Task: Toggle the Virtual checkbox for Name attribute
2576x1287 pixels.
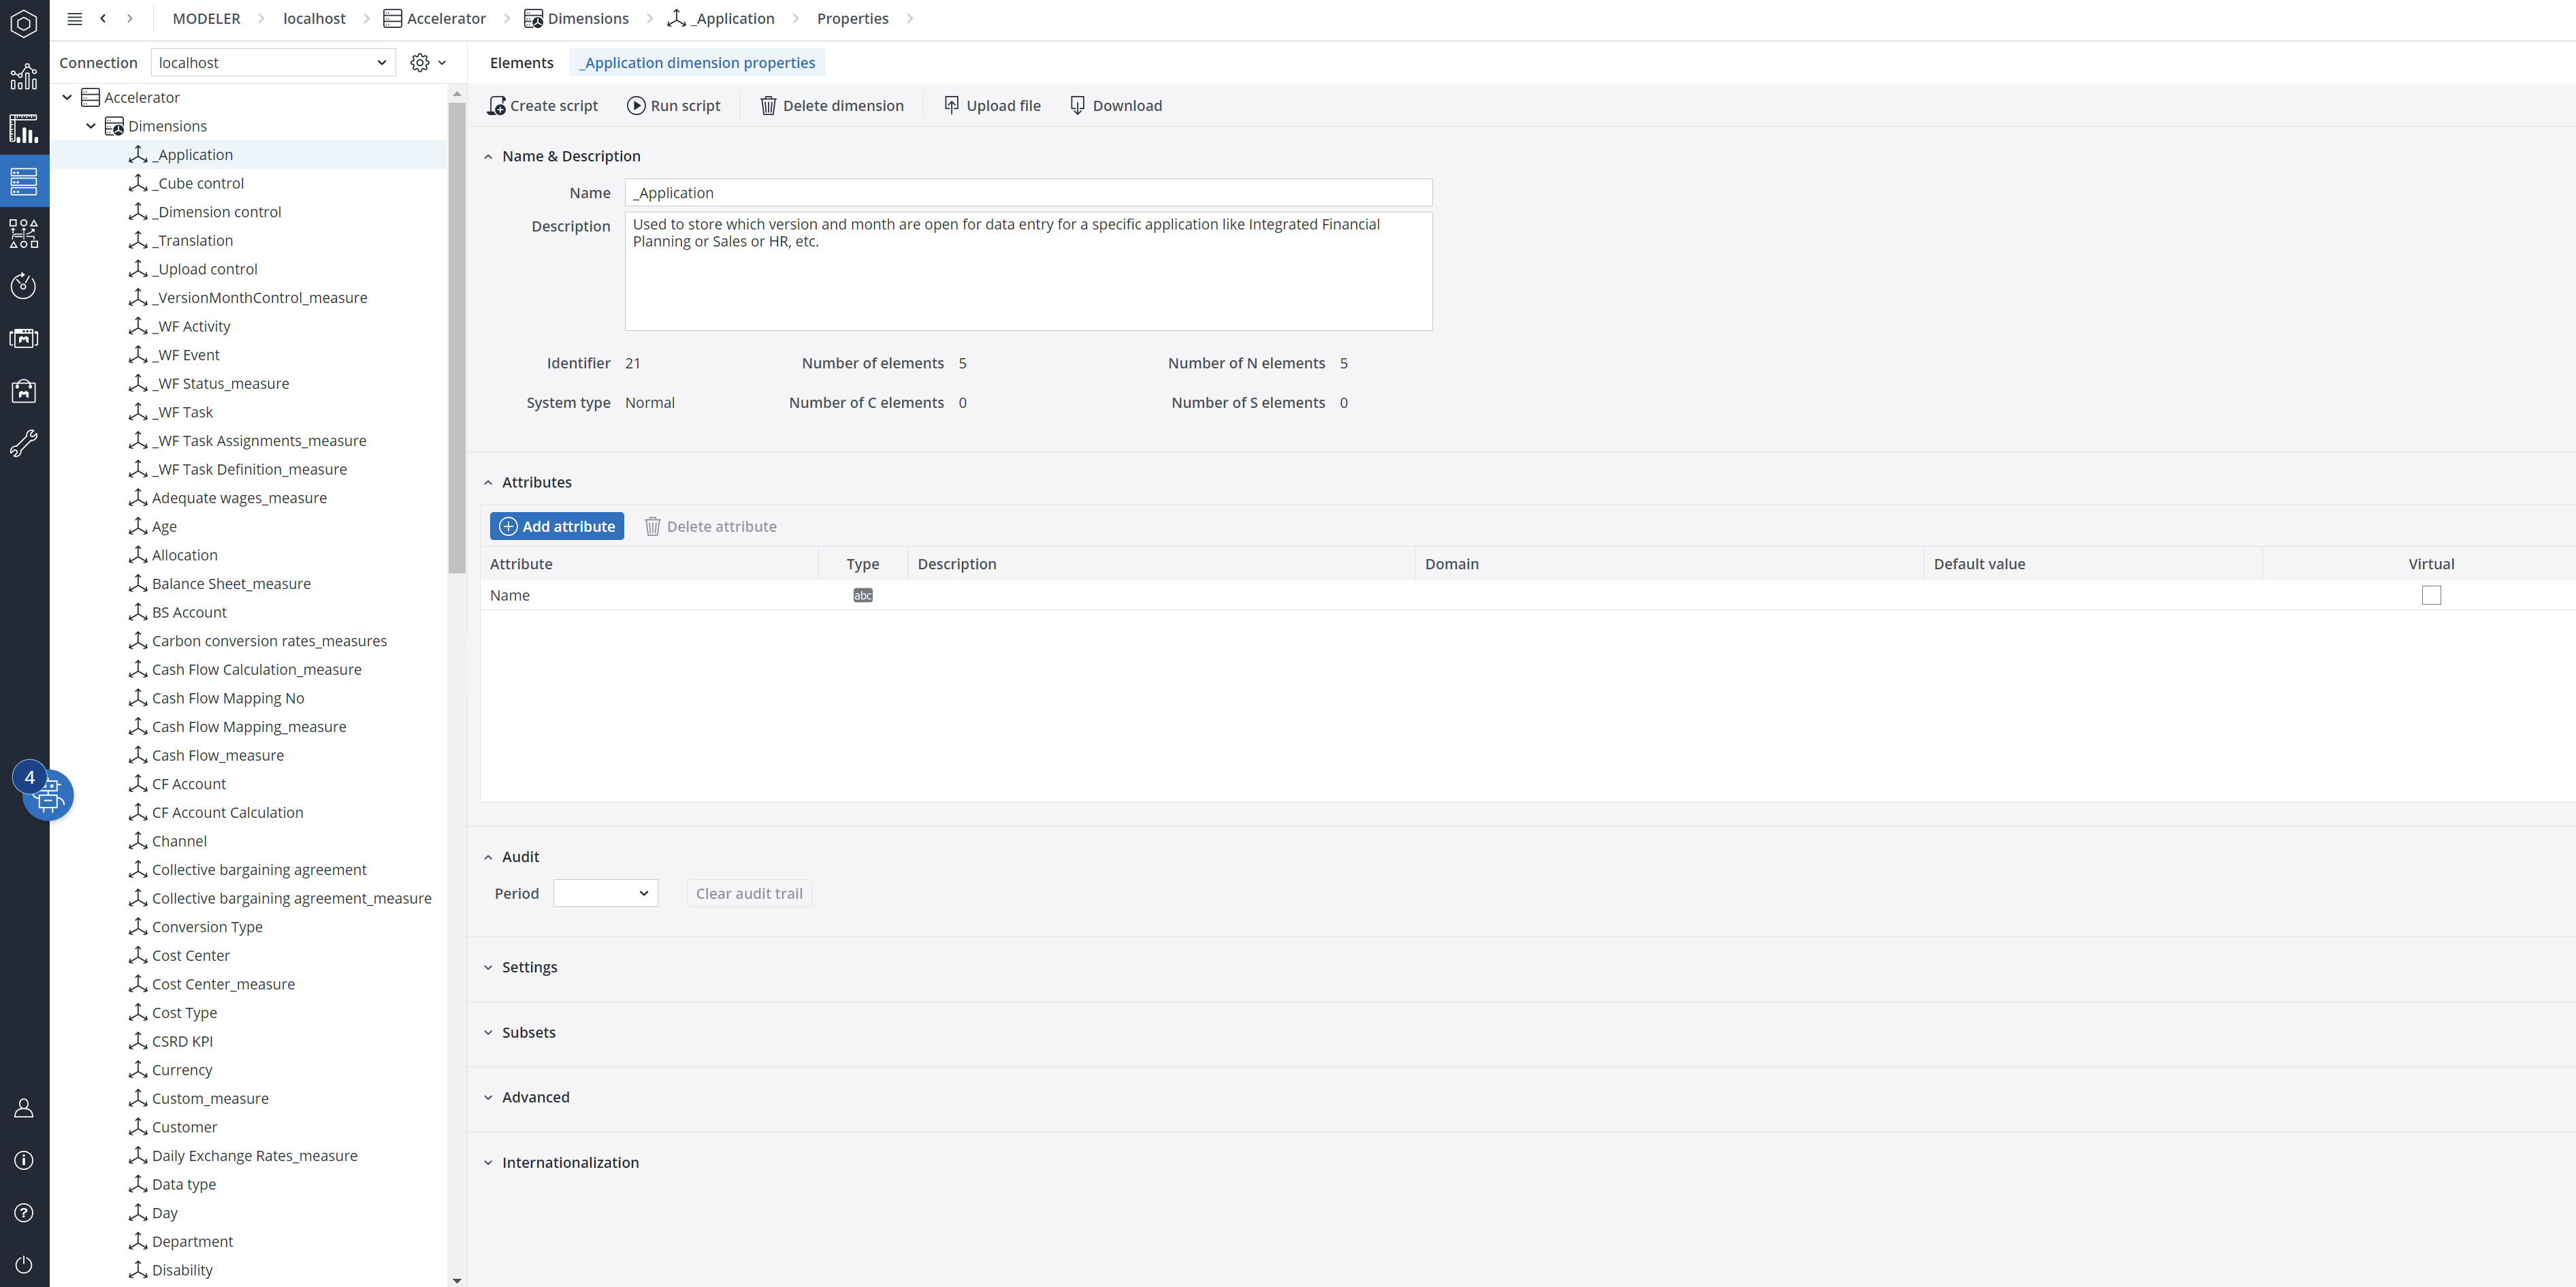Action: click(x=2431, y=595)
